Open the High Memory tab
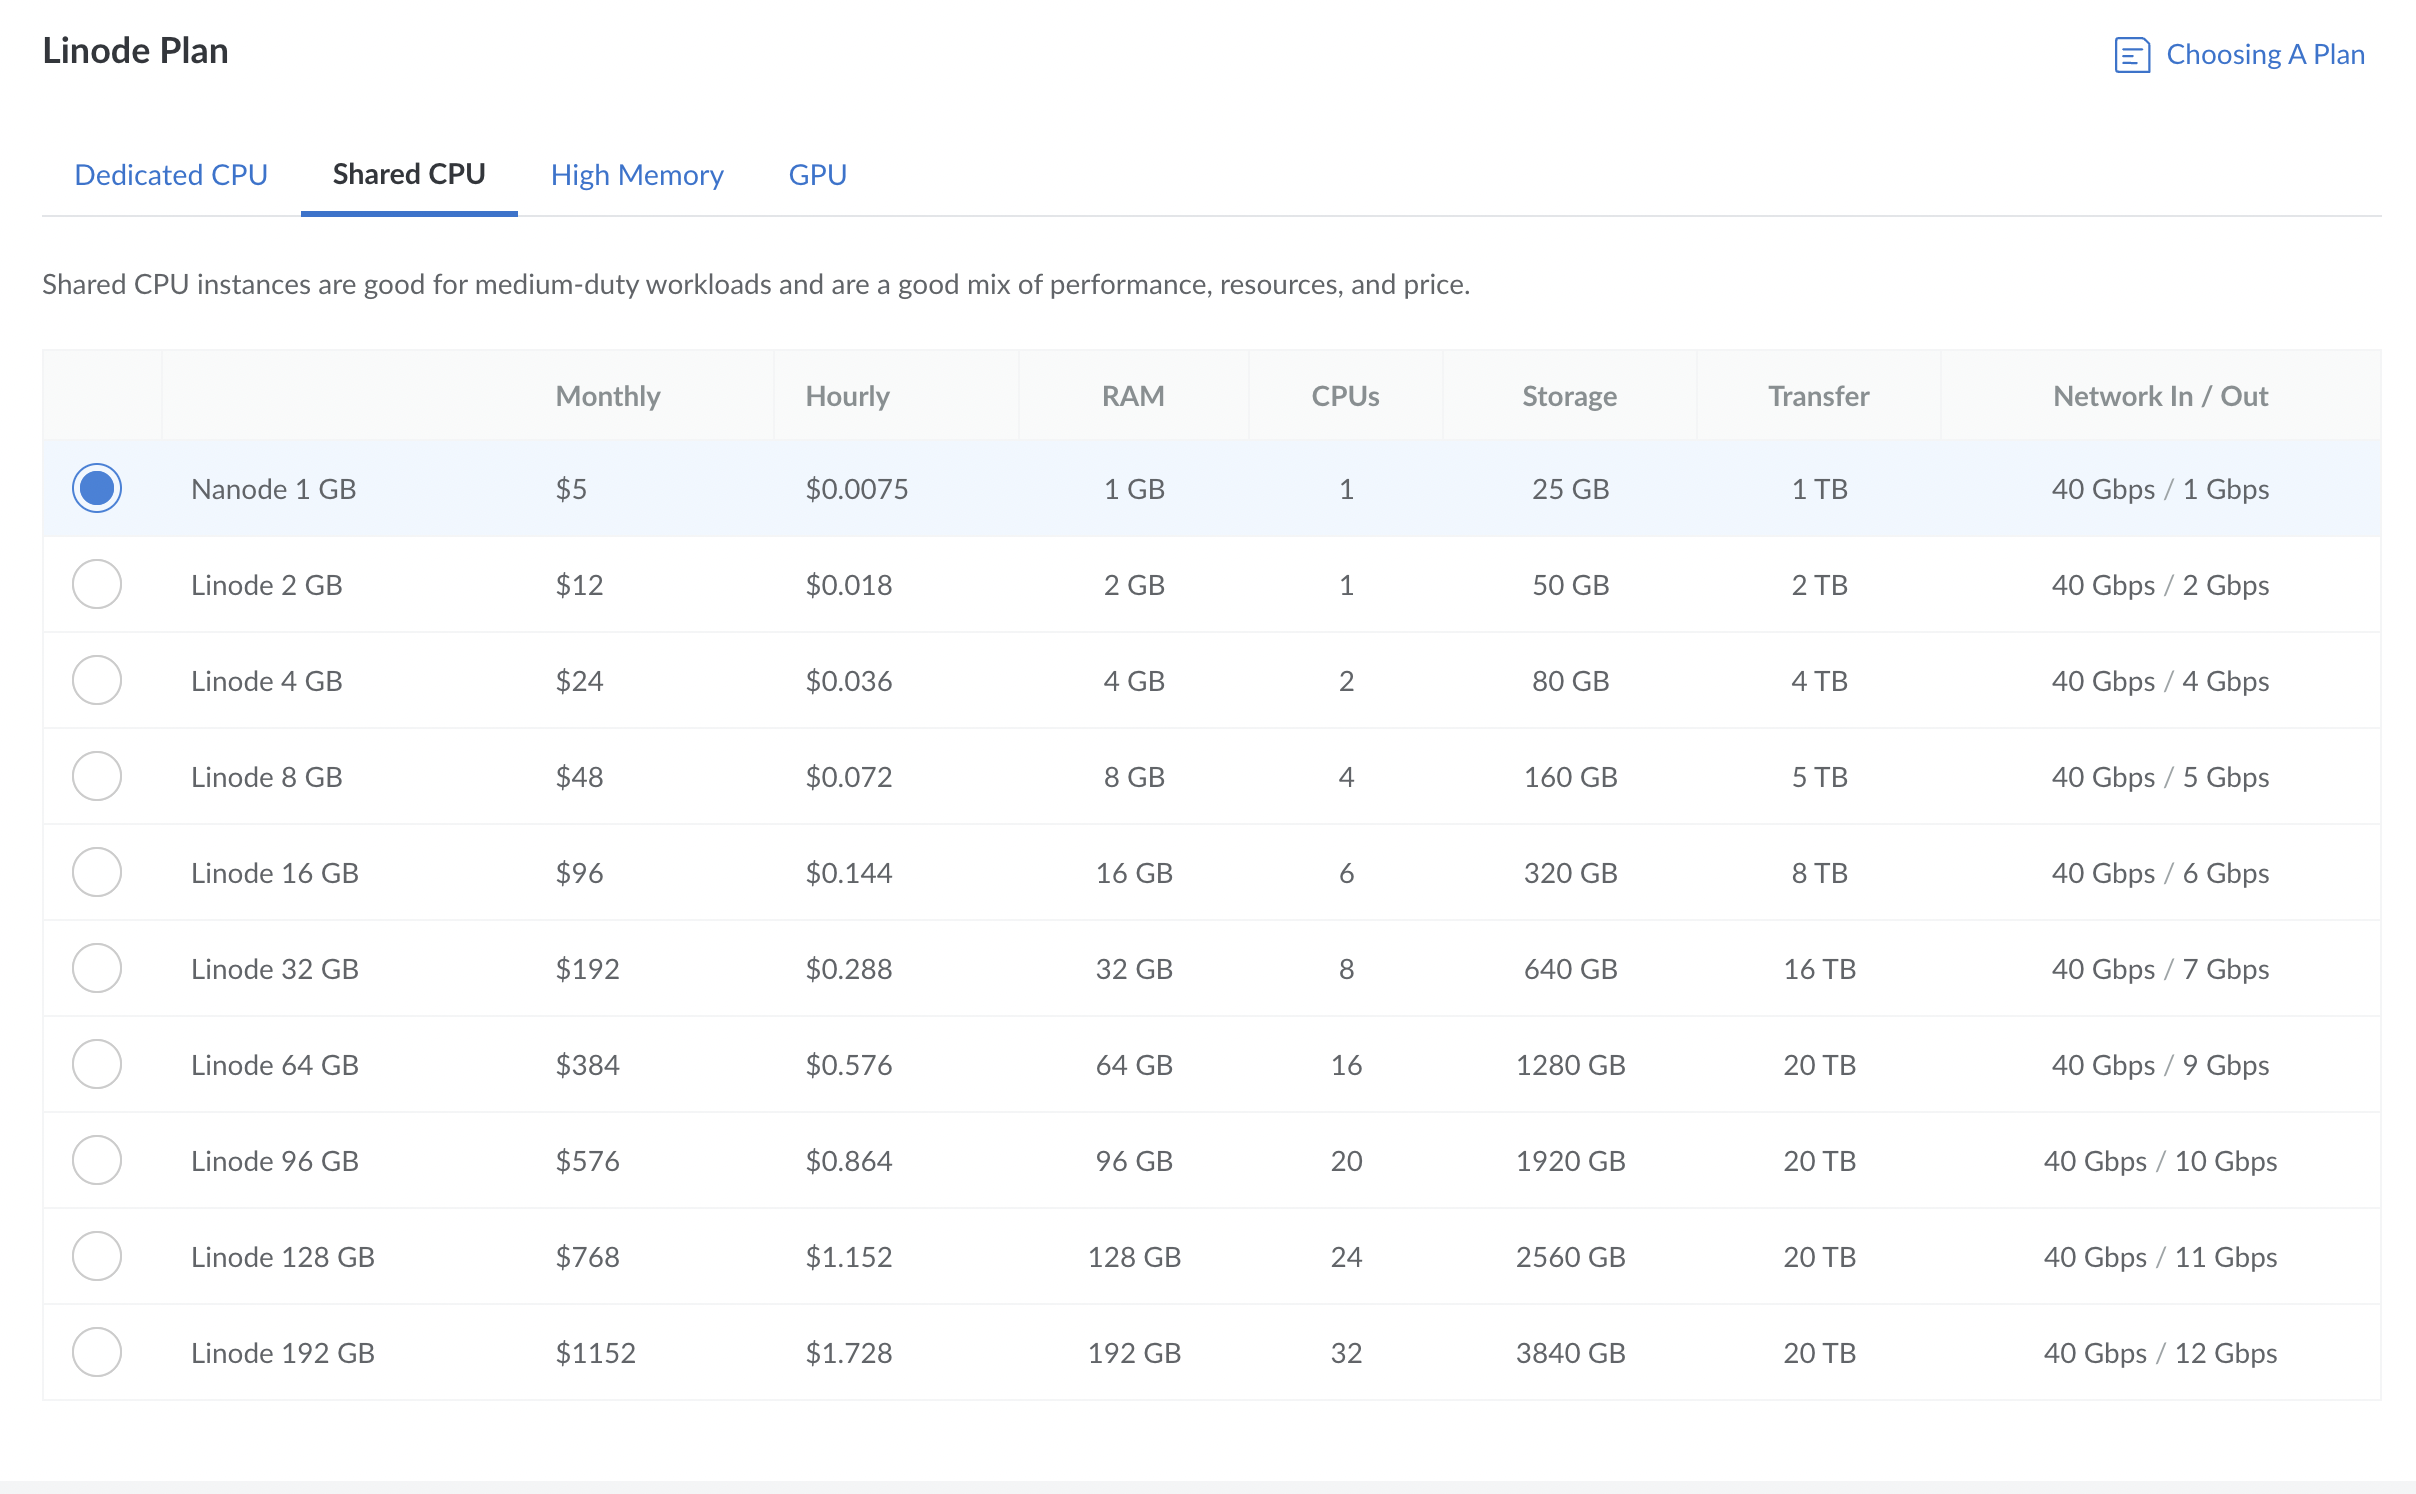Viewport: 2416px width, 1494px height. pos(637,175)
